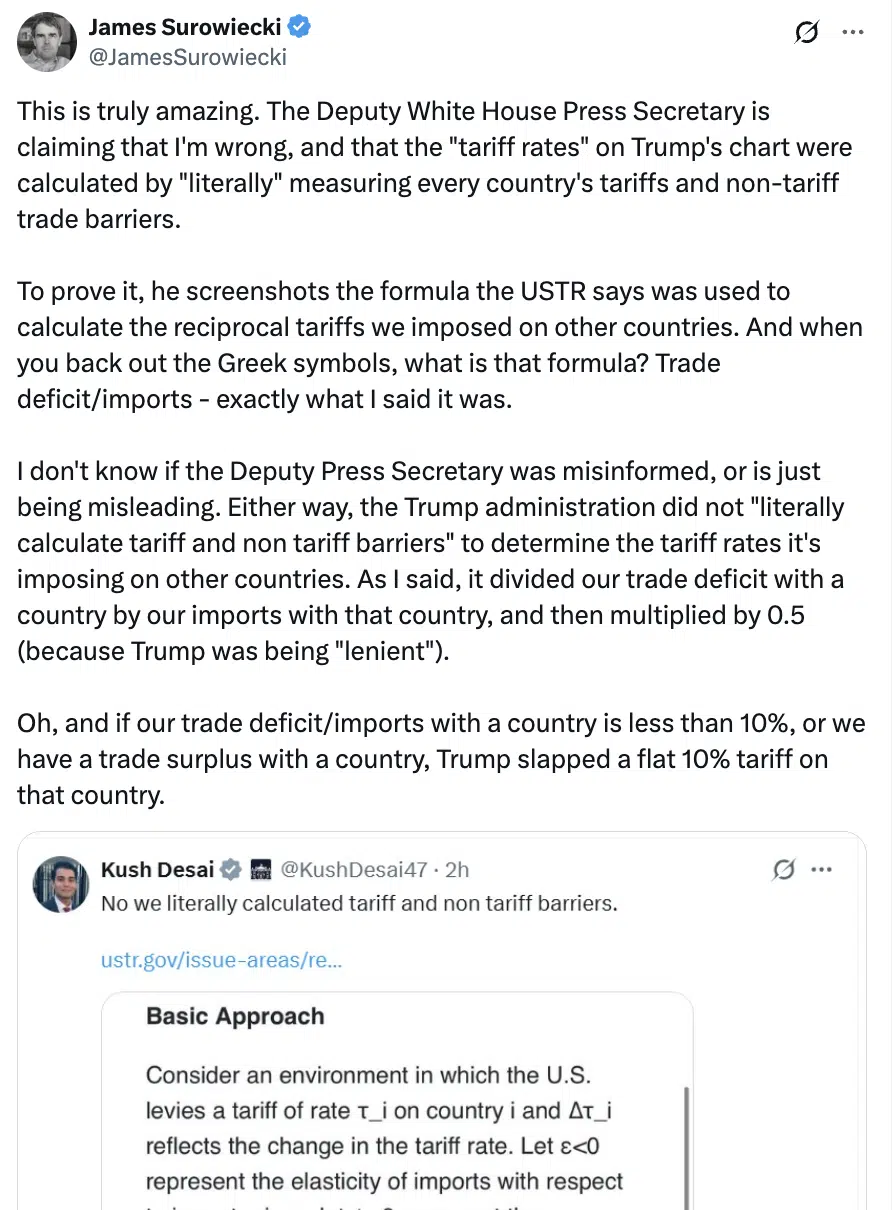Click the Grok icon in quoted tweet

click(784, 870)
